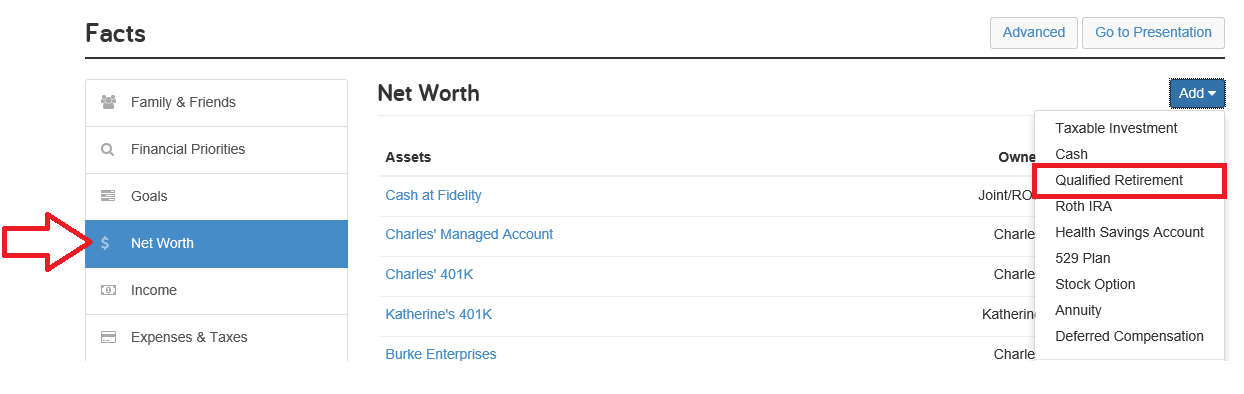
Task: Choose Taxable Investment in the dropdown
Action: click(x=1116, y=128)
